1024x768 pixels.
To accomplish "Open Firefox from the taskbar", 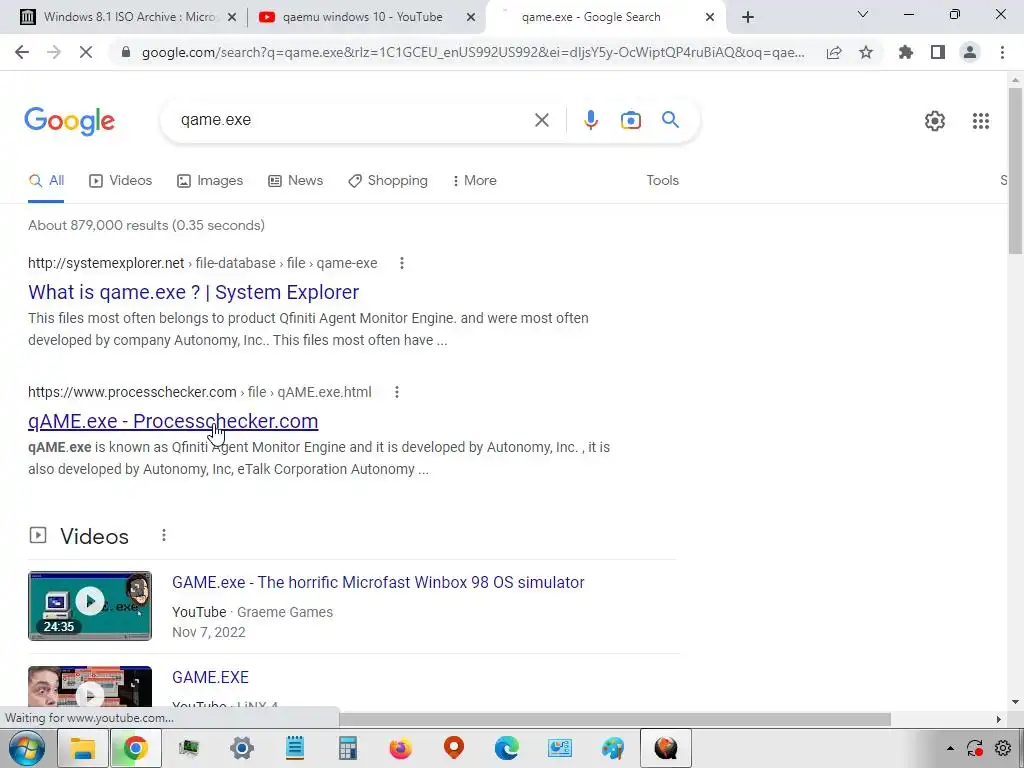I will click(x=400, y=748).
